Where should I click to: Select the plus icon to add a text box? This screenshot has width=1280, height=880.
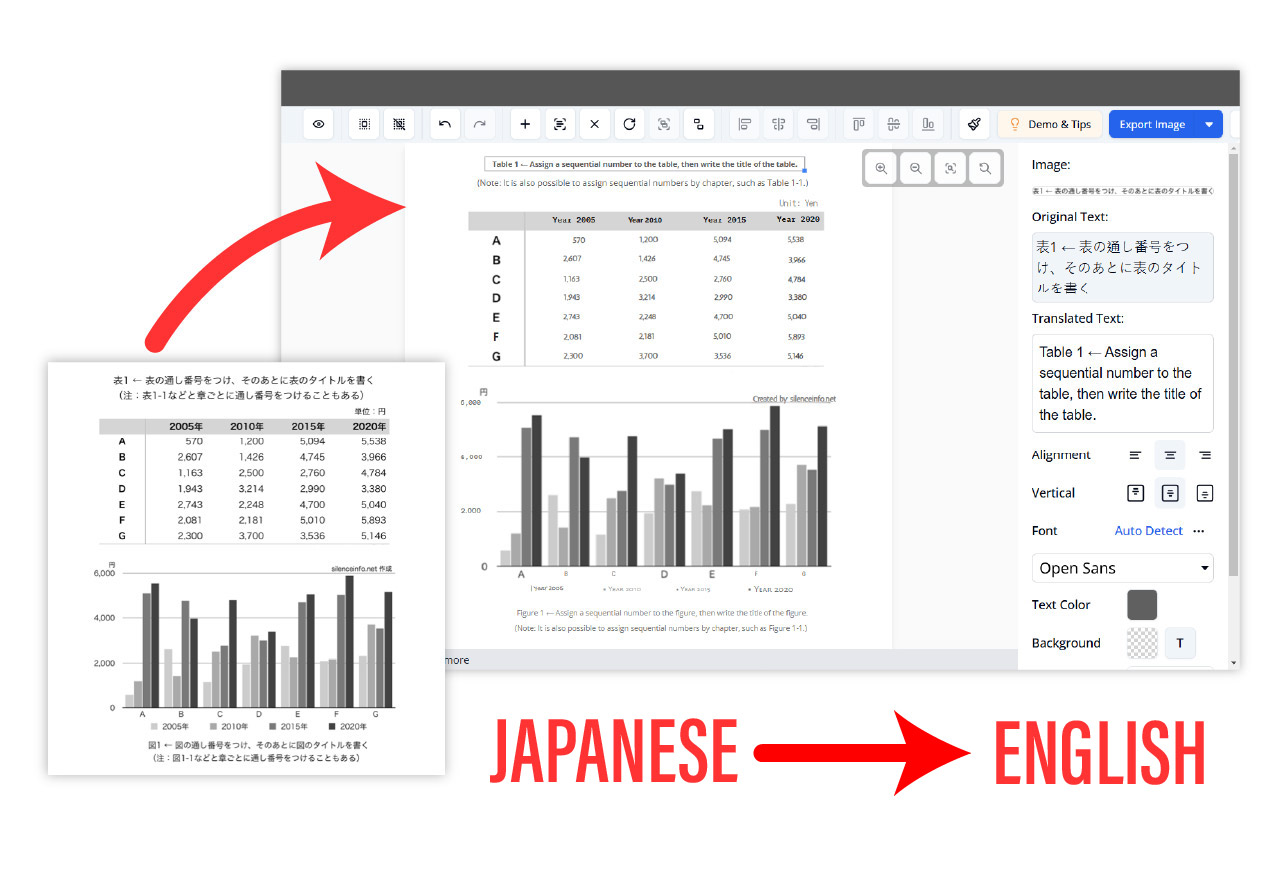click(x=525, y=123)
